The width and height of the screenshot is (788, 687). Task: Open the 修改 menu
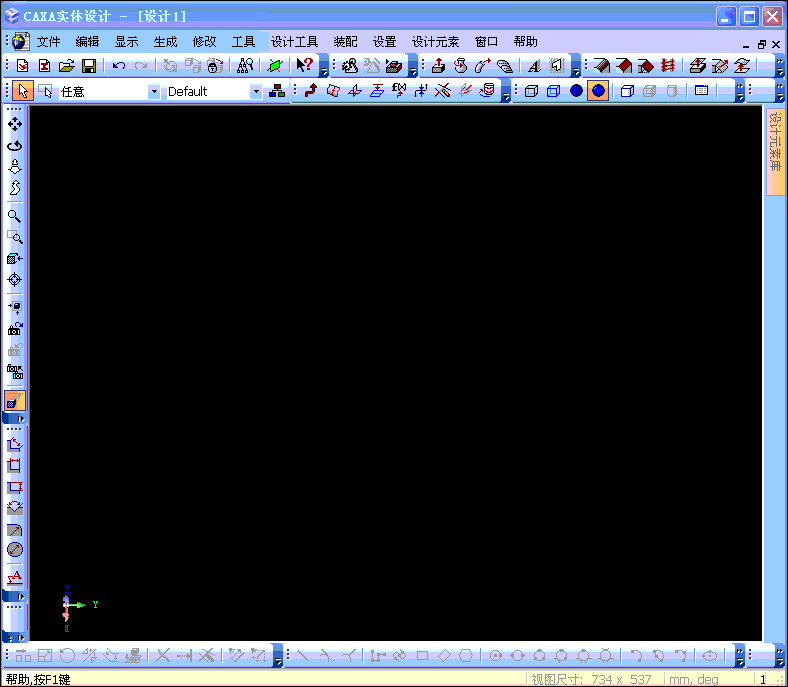pyautogui.click(x=205, y=42)
